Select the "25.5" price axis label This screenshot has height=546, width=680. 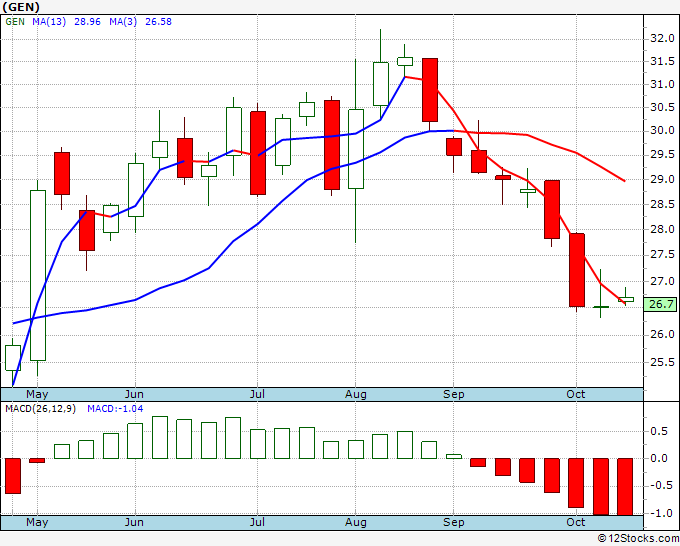662,362
